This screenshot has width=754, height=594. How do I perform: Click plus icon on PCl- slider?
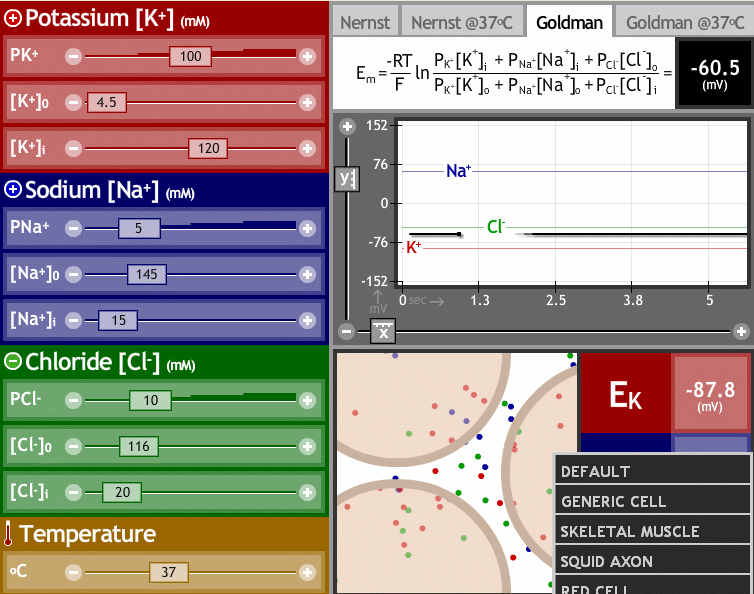click(x=307, y=401)
